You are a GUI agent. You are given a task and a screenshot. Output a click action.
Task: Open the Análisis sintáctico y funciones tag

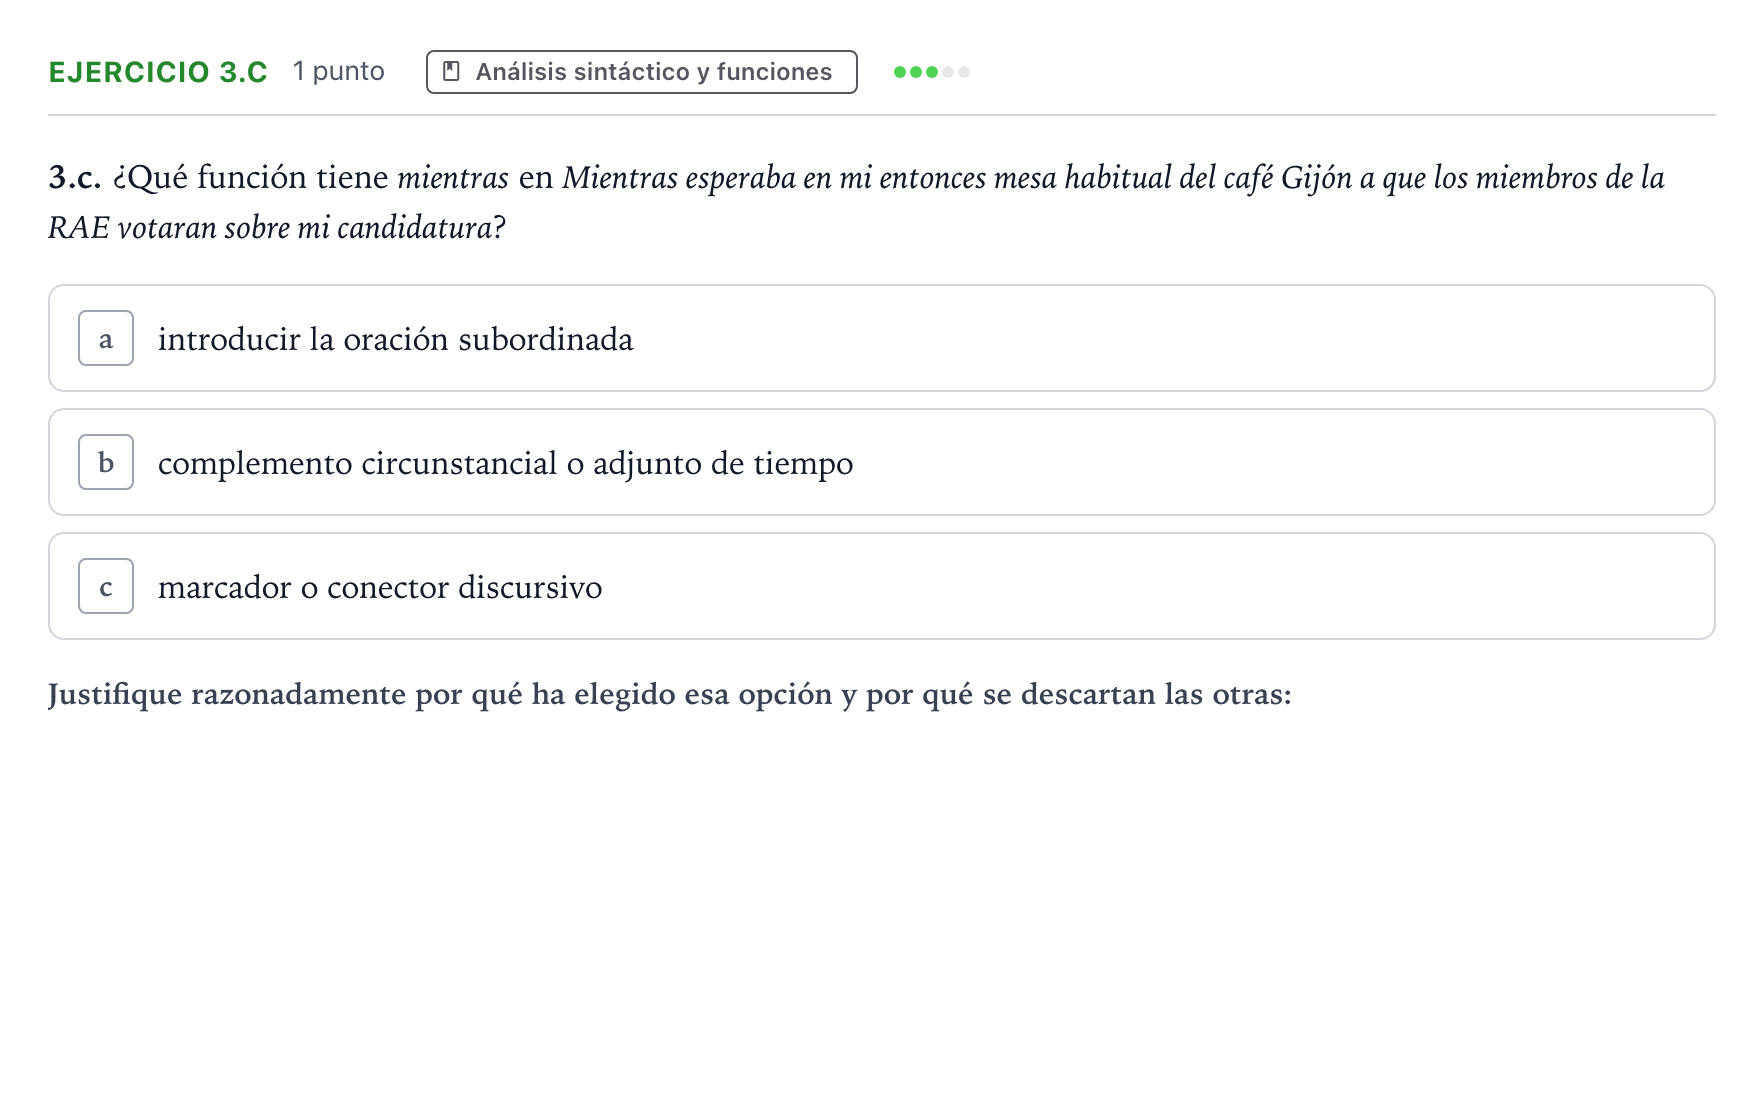pyautogui.click(x=641, y=72)
